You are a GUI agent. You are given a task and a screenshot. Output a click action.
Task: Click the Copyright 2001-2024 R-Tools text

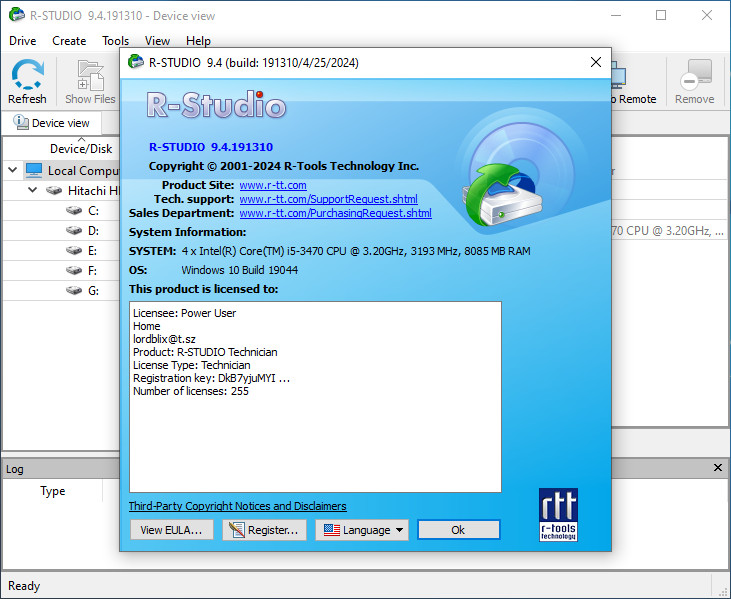pos(284,166)
